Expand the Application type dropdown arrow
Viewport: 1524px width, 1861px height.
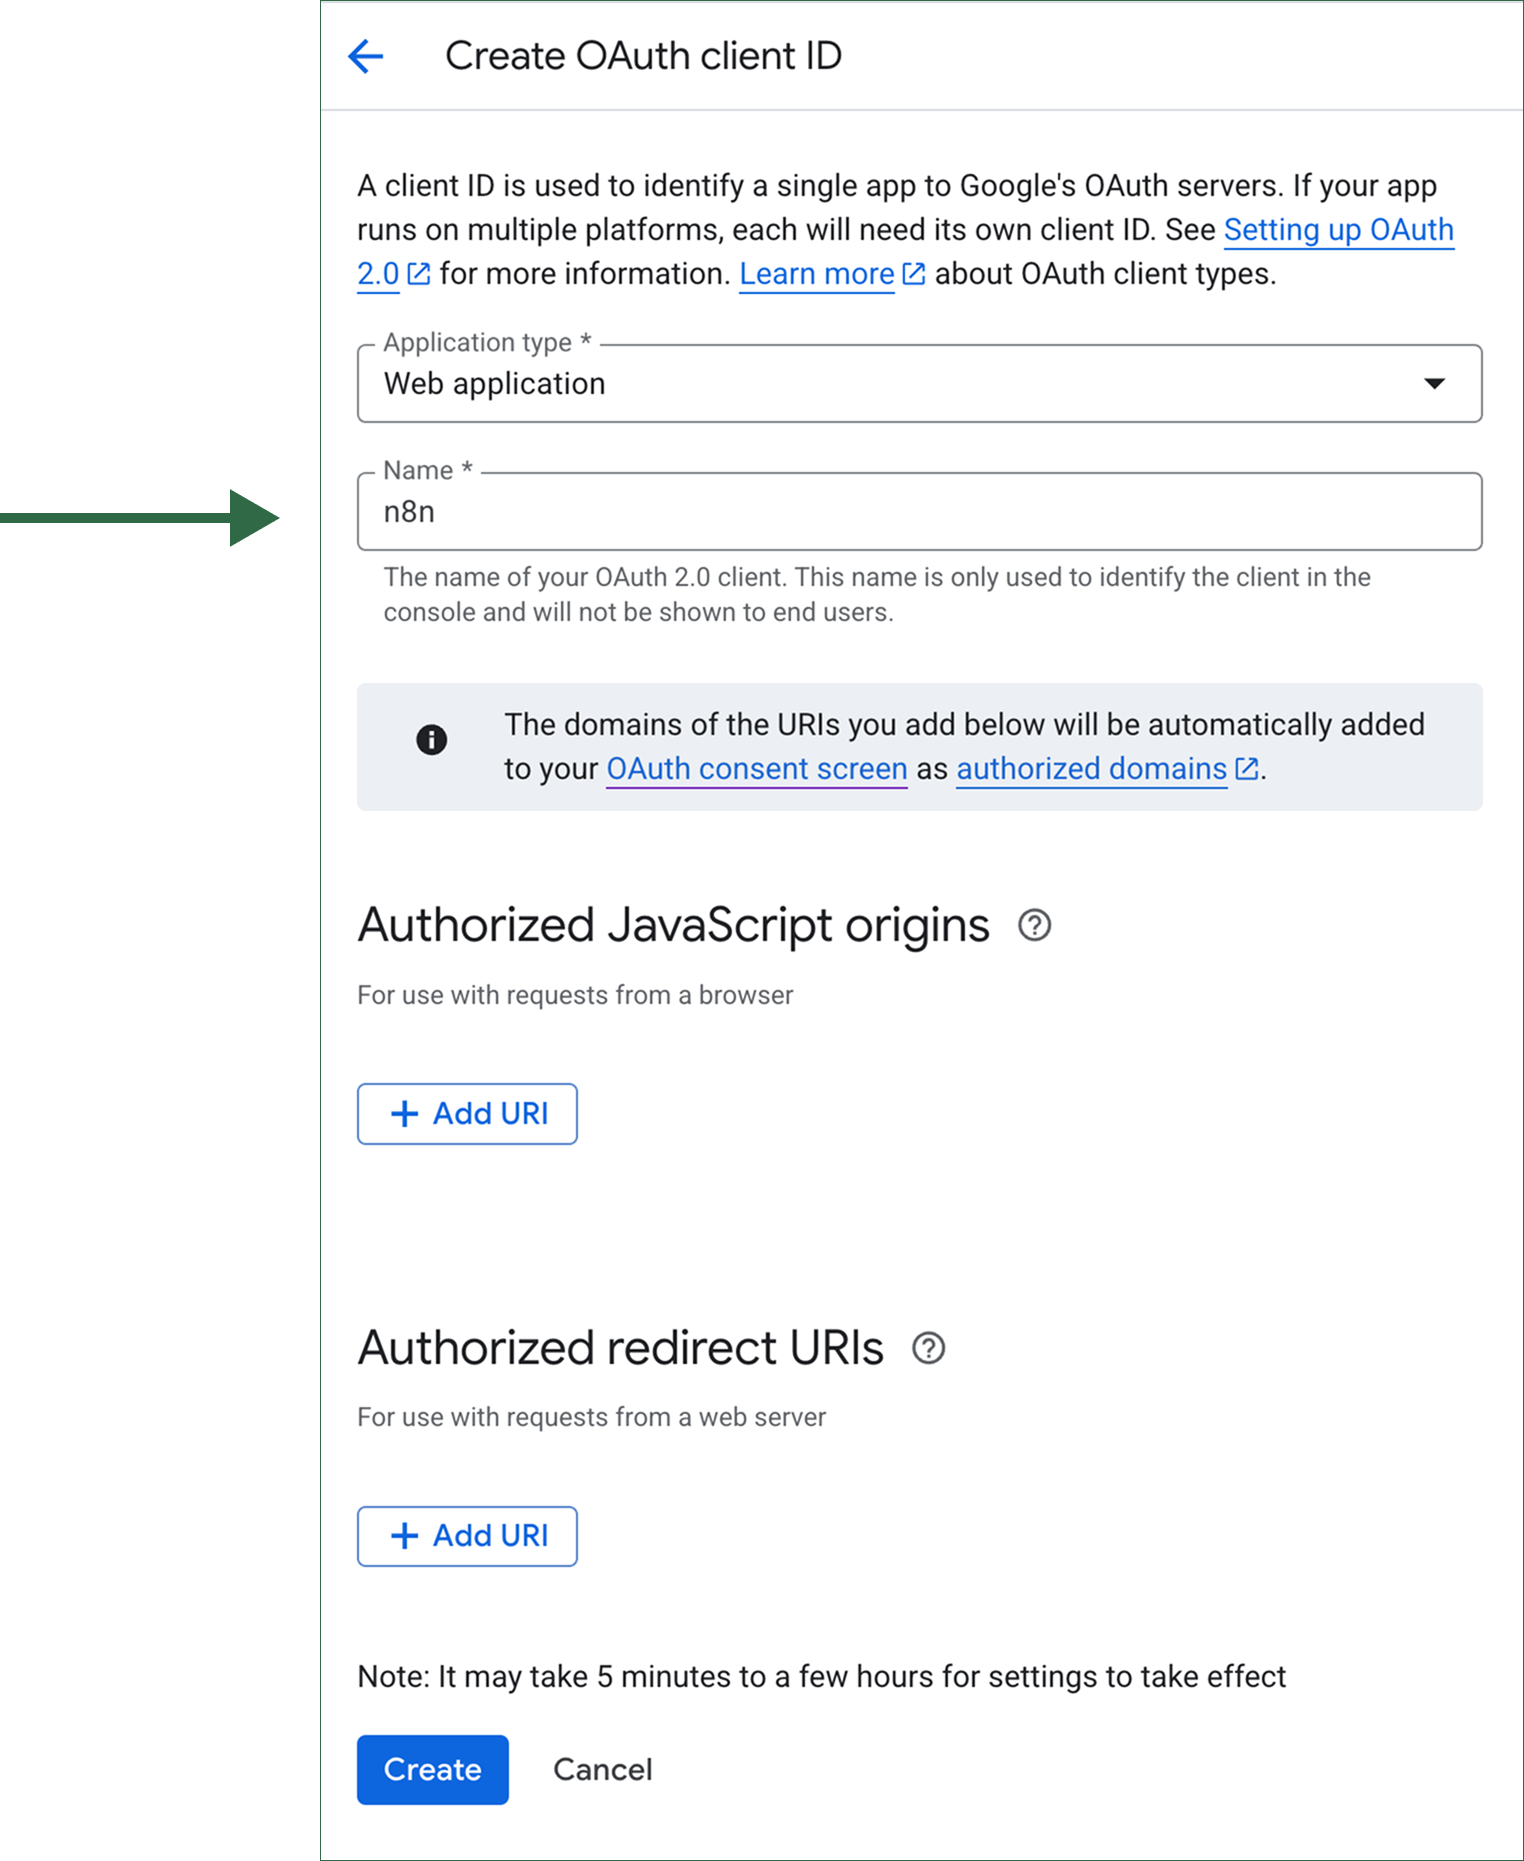click(x=1434, y=384)
